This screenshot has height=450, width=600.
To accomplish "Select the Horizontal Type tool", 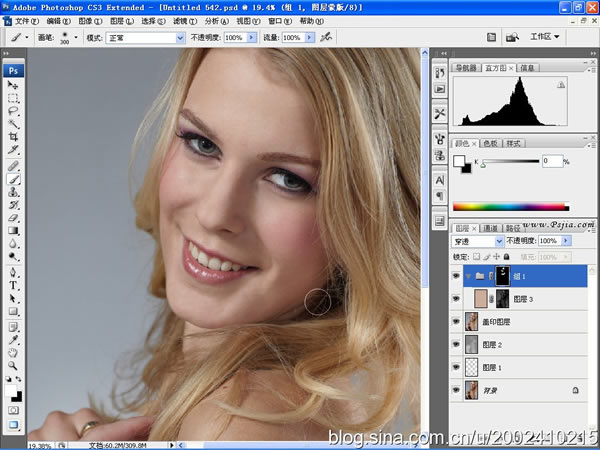I will (x=13, y=285).
